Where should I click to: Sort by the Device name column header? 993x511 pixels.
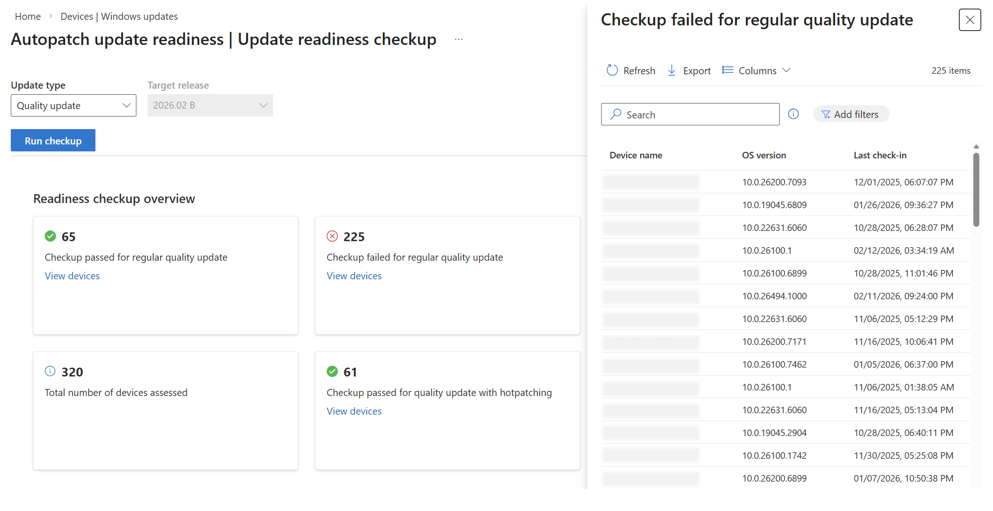tap(636, 155)
